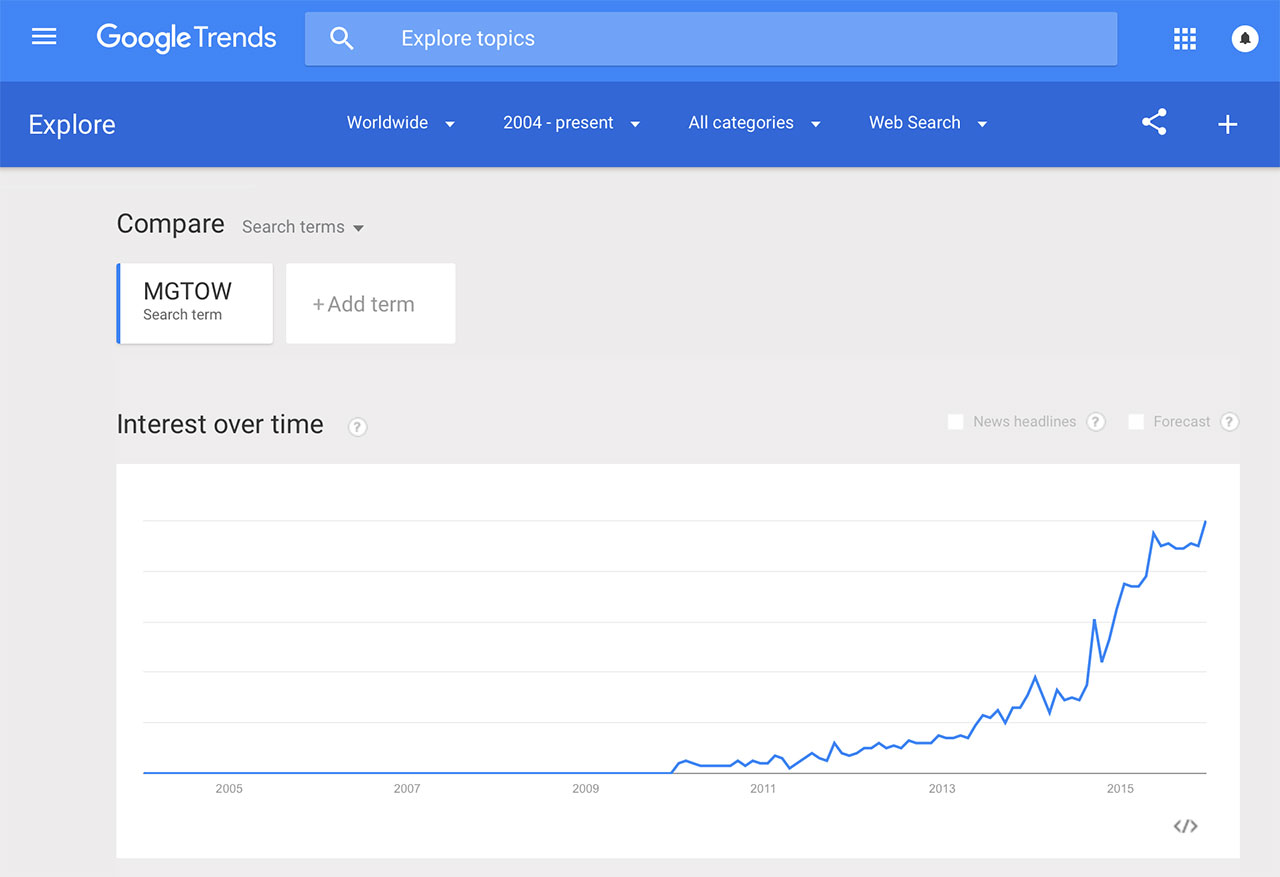Image resolution: width=1280 pixels, height=877 pixels.
Task: Open help for Interest over time
Action: 357,427
